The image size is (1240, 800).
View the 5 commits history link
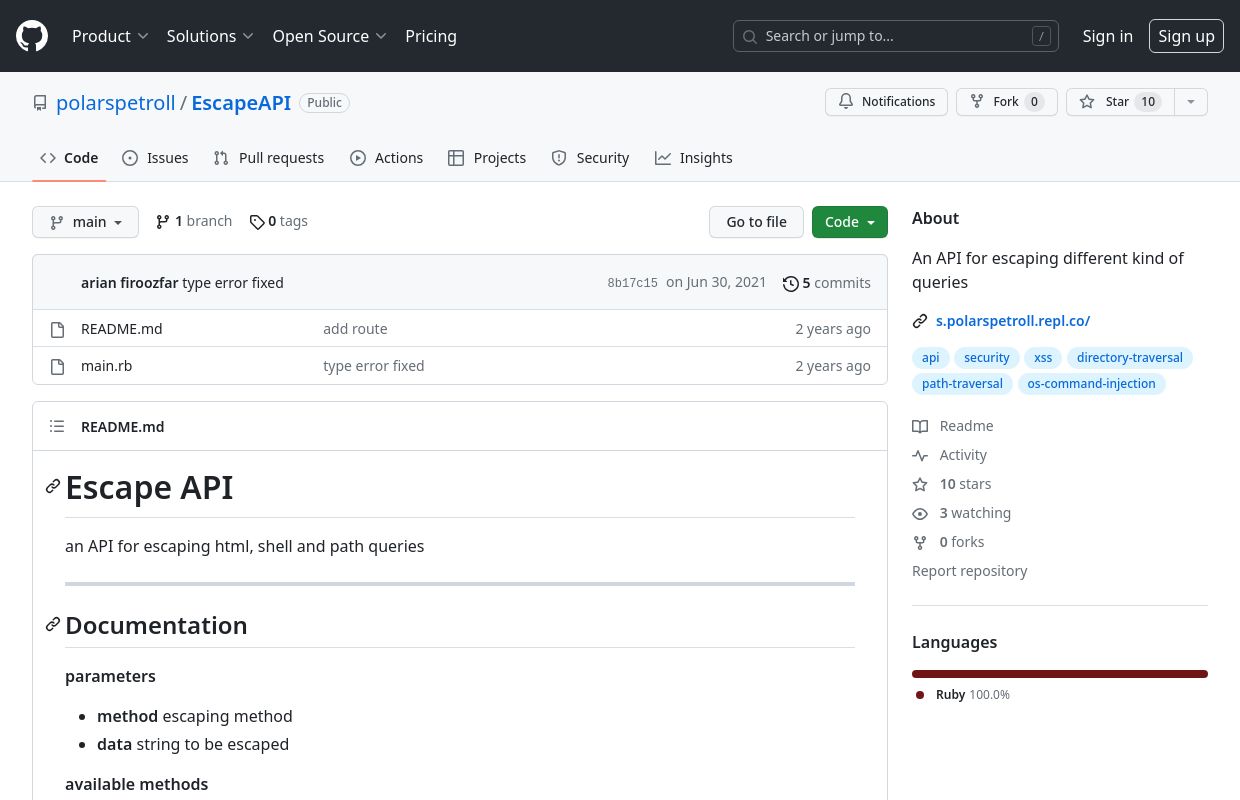[x=827, y=283]
